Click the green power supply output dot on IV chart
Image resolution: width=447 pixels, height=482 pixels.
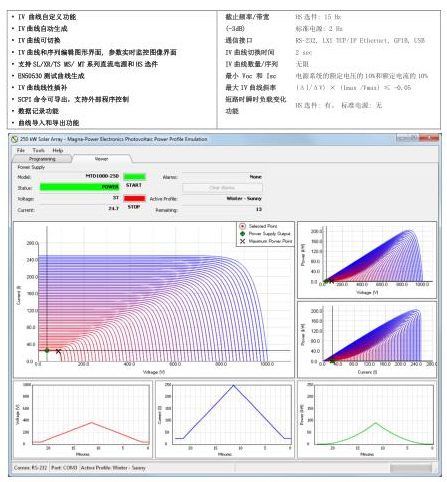47,350
